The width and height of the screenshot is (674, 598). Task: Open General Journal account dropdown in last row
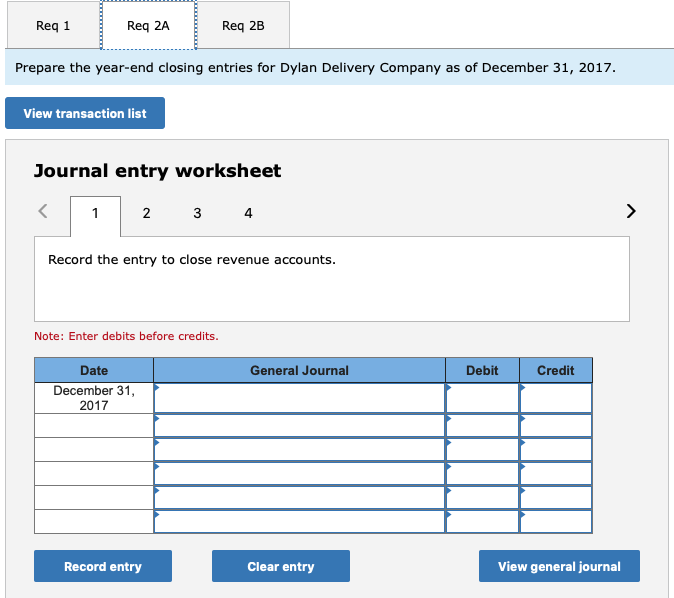[299, 521]
